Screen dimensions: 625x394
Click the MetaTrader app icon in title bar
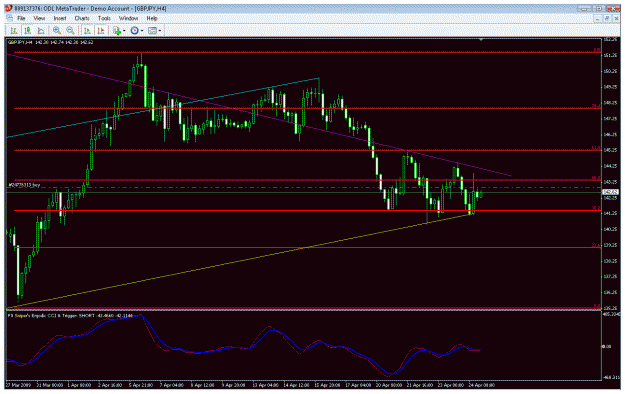(9, 8)
